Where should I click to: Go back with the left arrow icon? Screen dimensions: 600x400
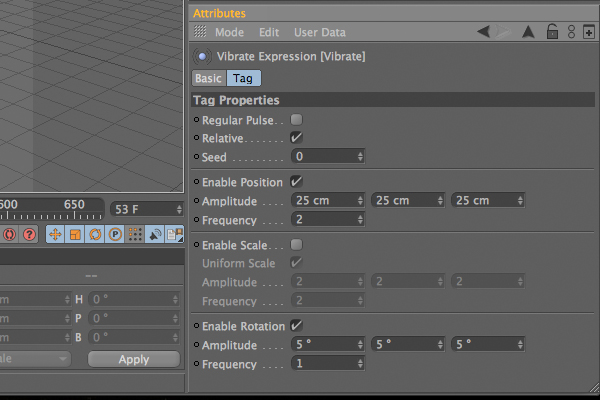coord(484,31)
